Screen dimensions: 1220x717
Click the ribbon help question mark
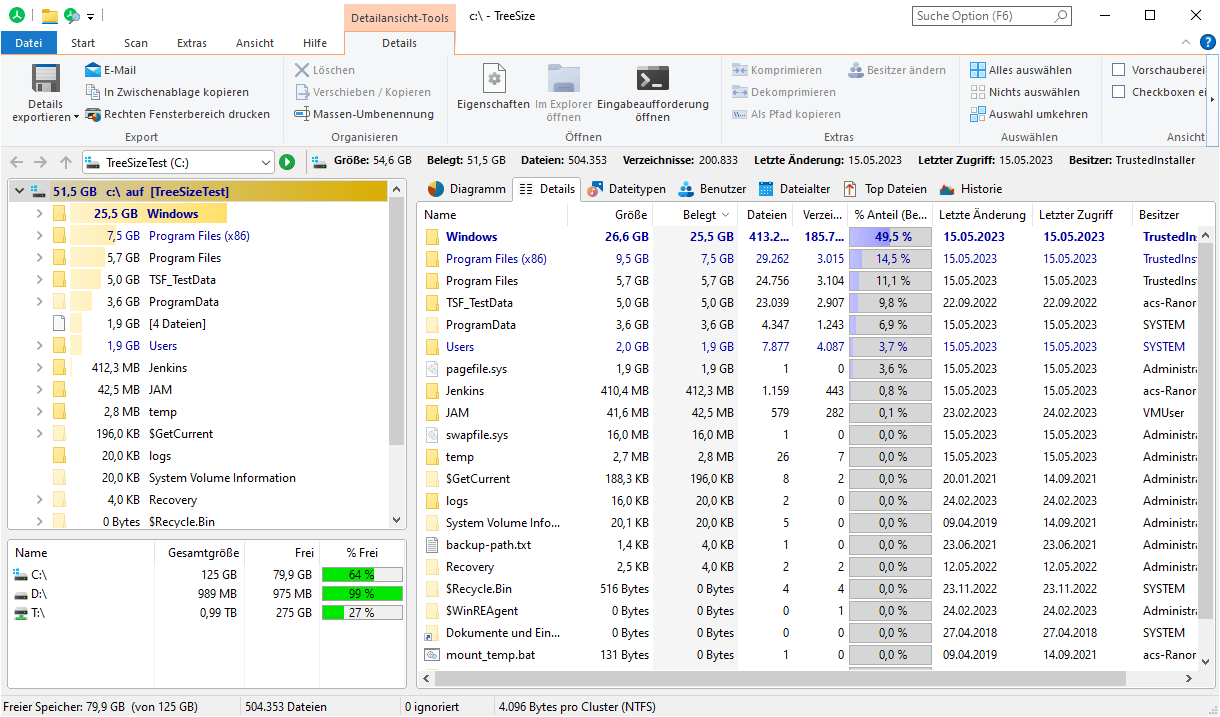tap(1209, 43)
